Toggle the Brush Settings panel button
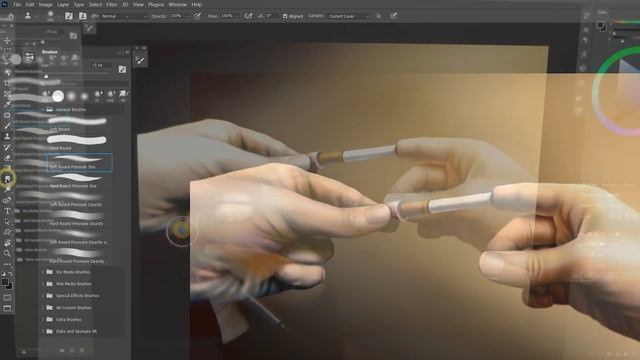 pyautogui.click(x=69, y=16)
